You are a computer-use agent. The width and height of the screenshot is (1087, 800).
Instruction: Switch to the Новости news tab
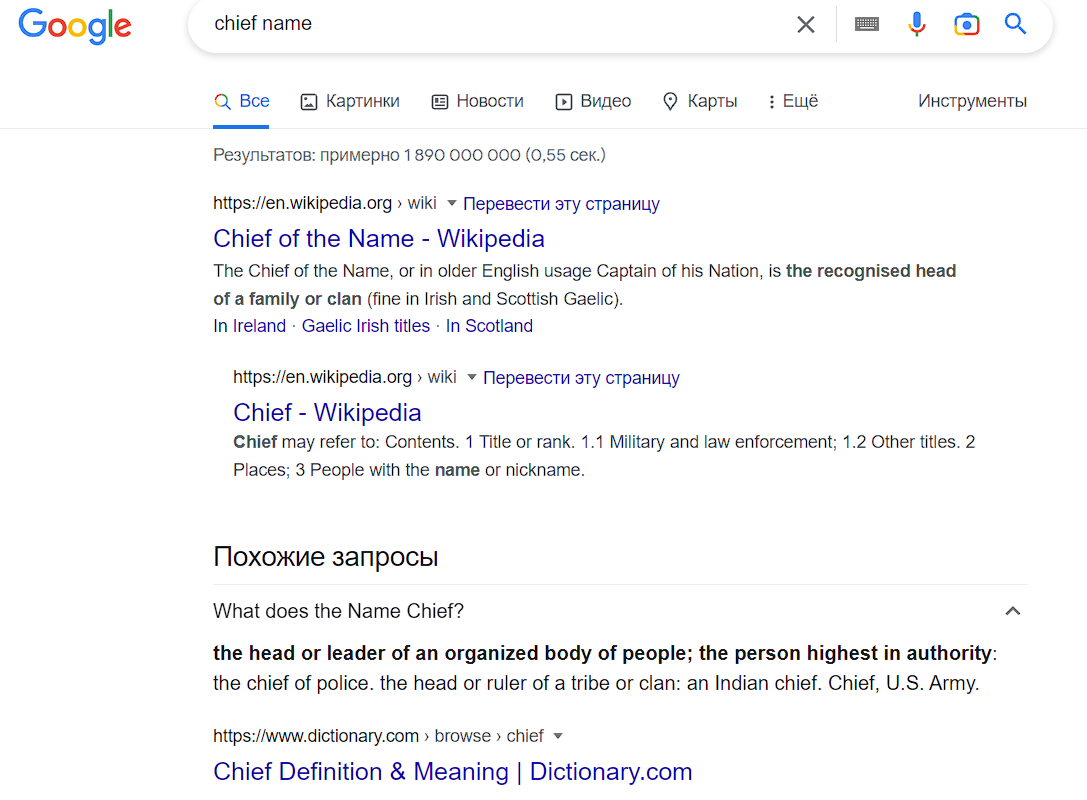click(x=478, y=101)
